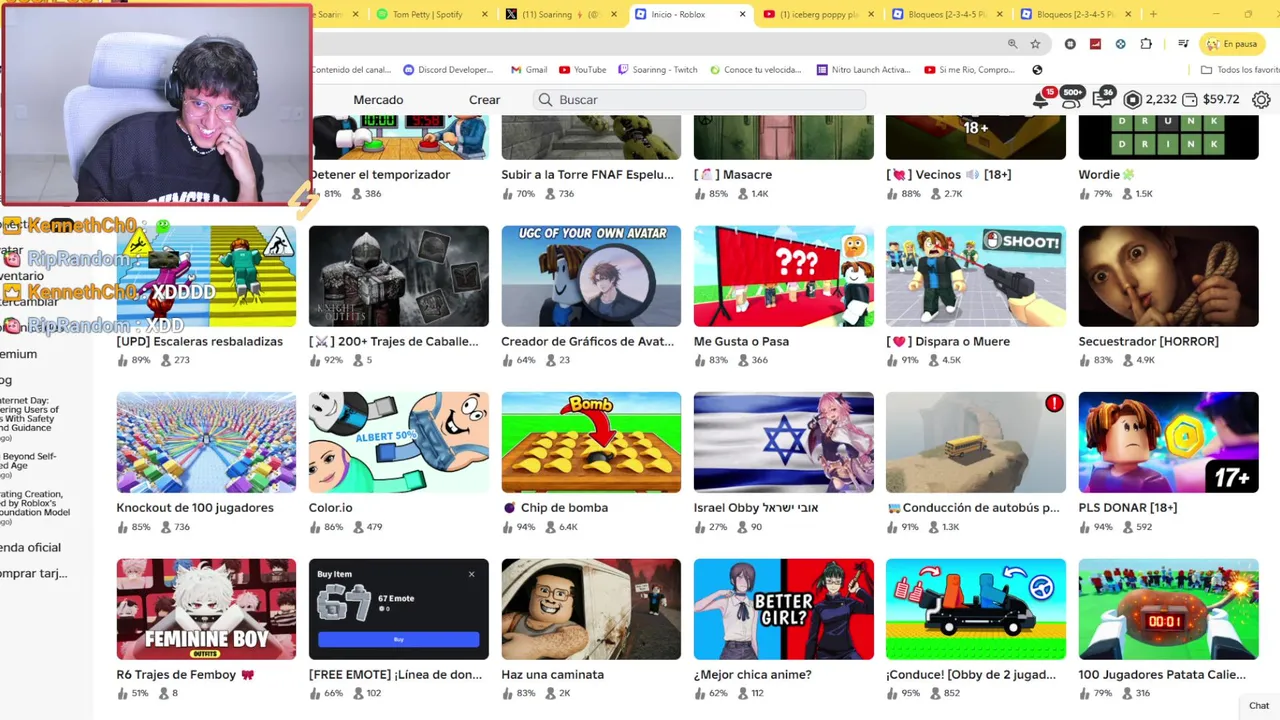The width and height of the screenshot is (1280, 720).
Task: Open the Detener el temporizador title
Action: (x=380, y=175)
